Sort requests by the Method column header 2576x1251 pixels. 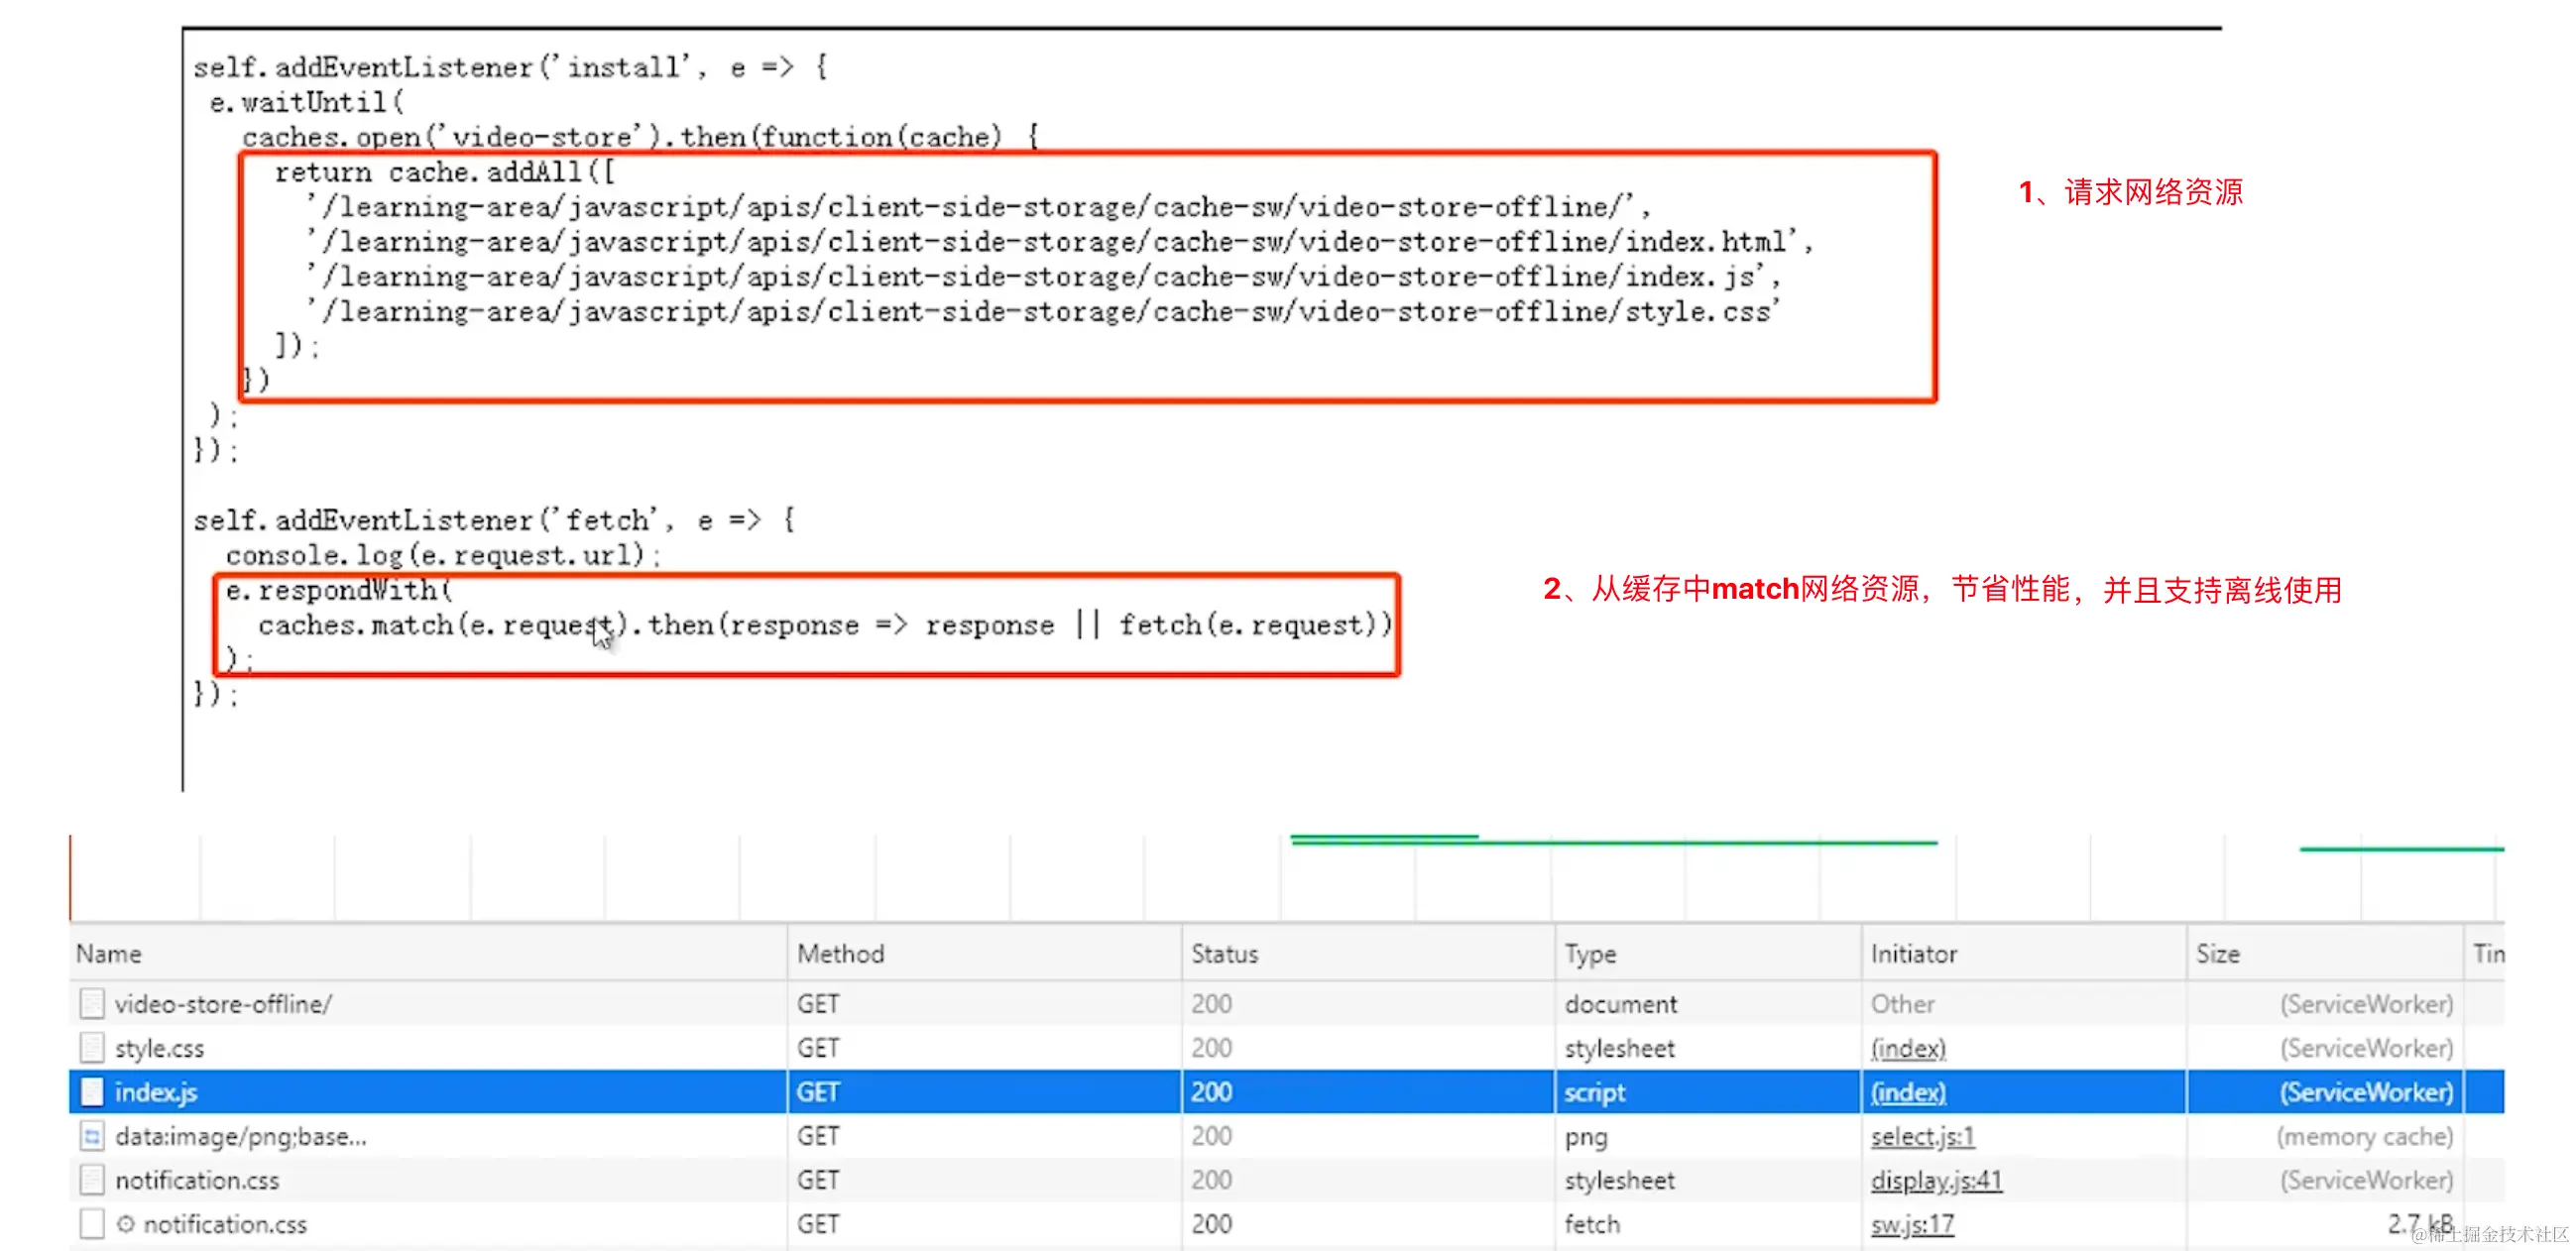(840, 953)
